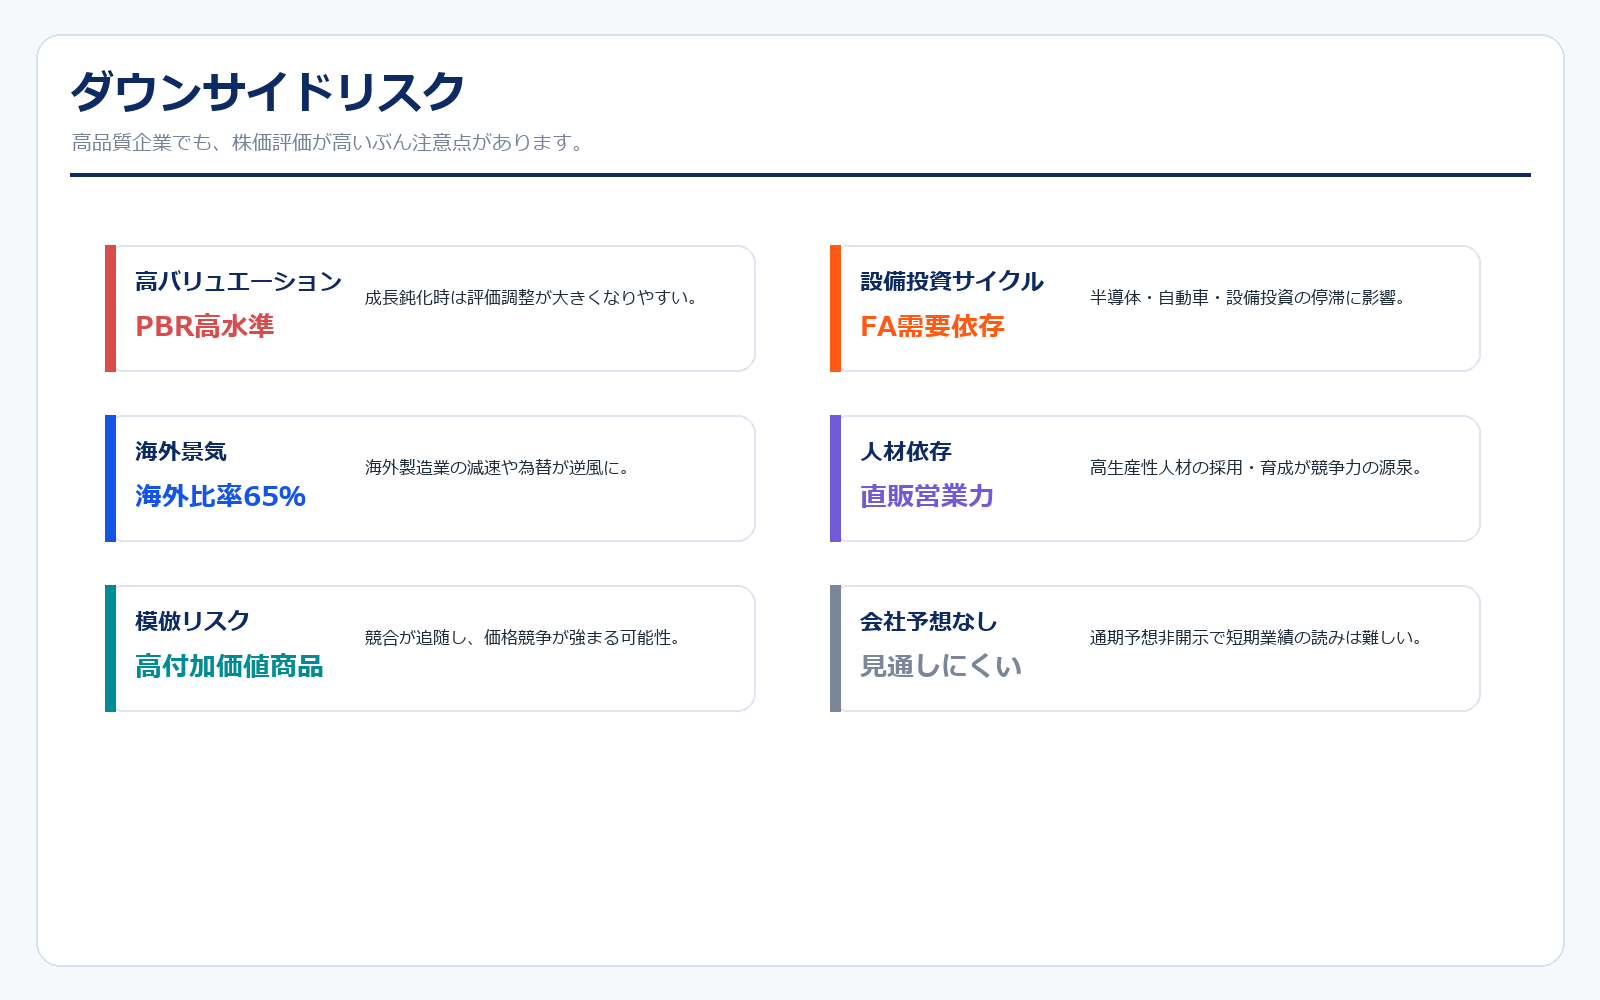Image resolution: width=1600 pixels, height=1000 pixels.
Task: Select the gray 見通しにくい label
Action: coord(941,666)
